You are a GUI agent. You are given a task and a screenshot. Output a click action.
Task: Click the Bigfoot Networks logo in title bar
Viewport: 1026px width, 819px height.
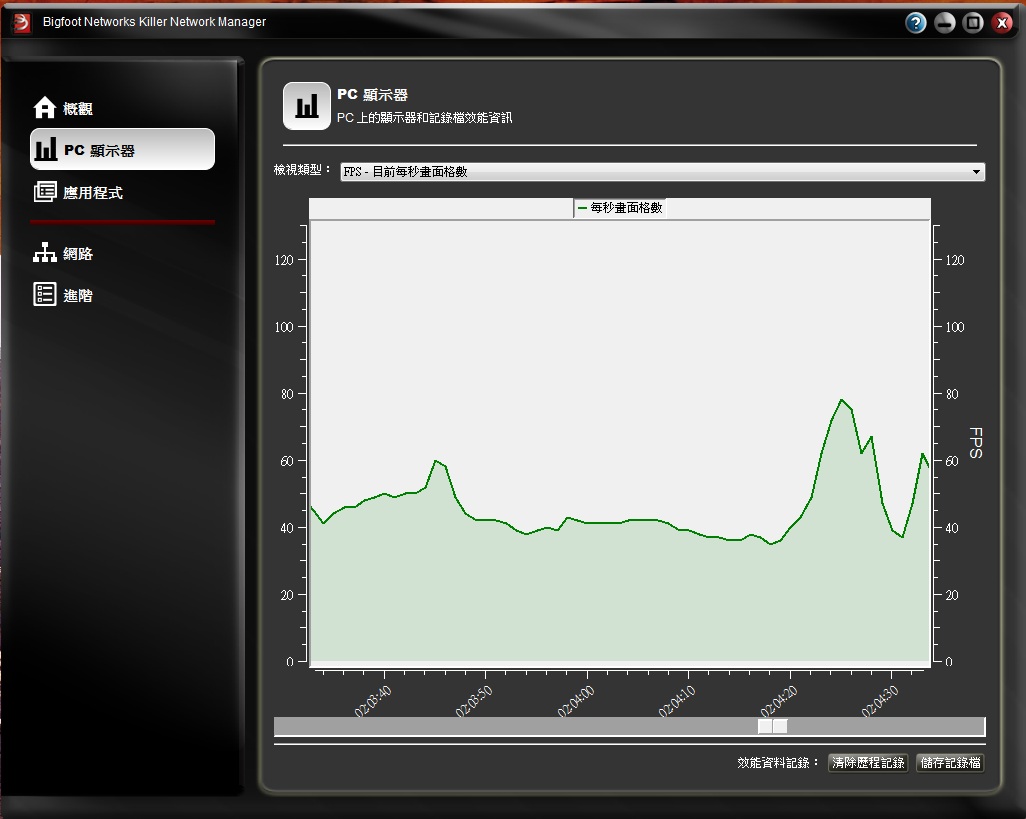coord(22,22)
